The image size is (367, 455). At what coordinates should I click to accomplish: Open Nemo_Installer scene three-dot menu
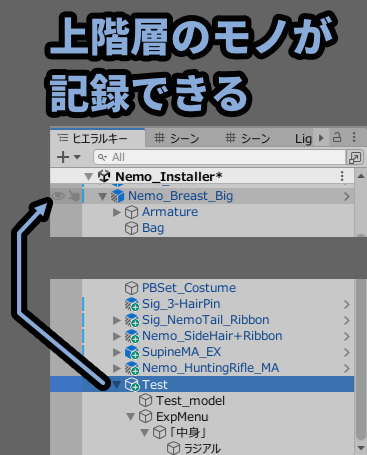tap(342, 176)
